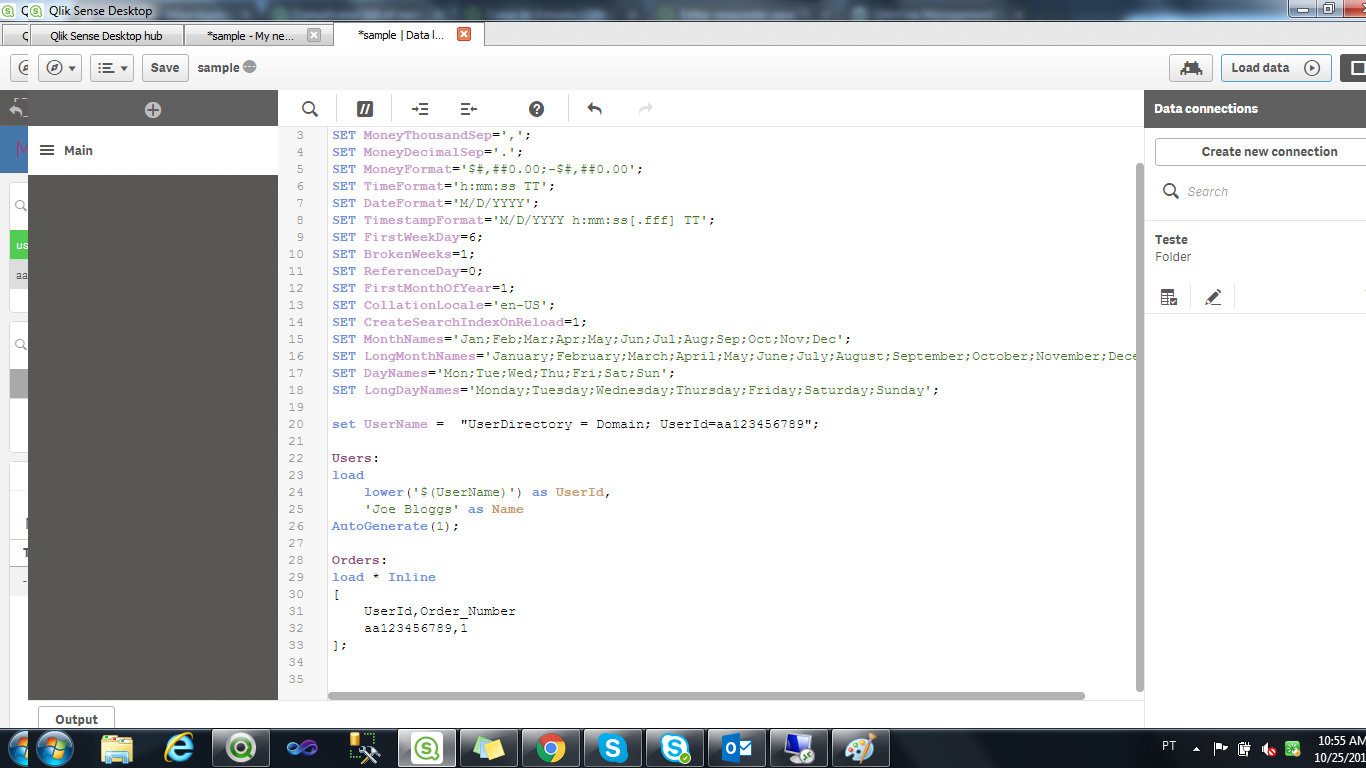Click the volume icon in system tray
Viewport: 1366px width, 768px height.
tap(1269, 748)
